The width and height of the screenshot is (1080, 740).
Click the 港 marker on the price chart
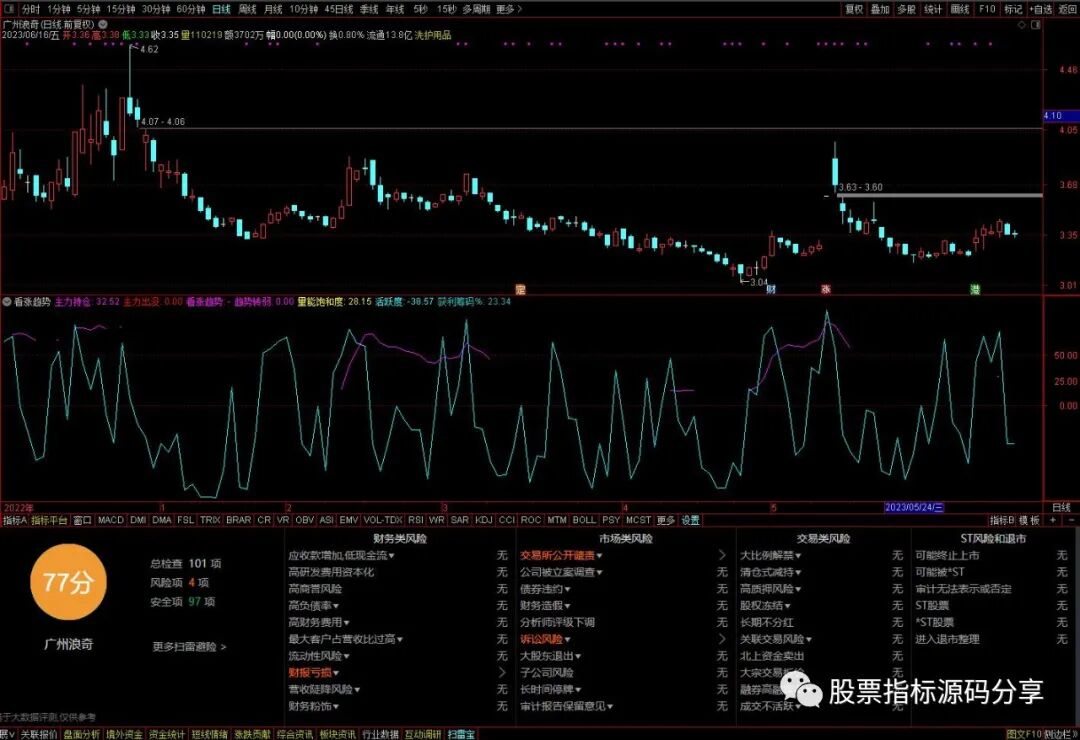point(975,289)
